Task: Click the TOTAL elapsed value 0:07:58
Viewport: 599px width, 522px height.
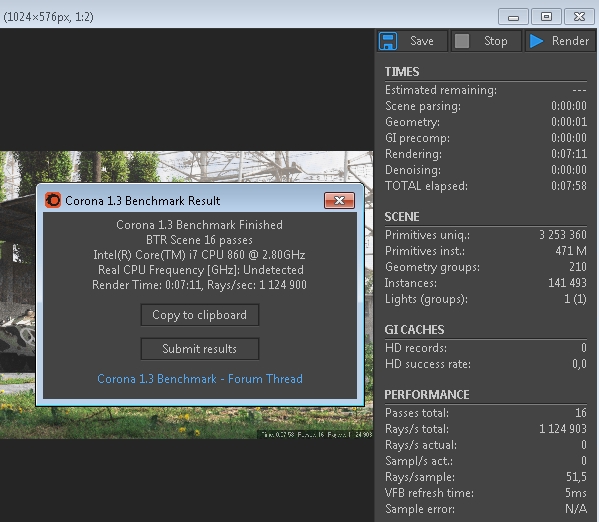Action: pyautogui.click(x=568, y=186)
